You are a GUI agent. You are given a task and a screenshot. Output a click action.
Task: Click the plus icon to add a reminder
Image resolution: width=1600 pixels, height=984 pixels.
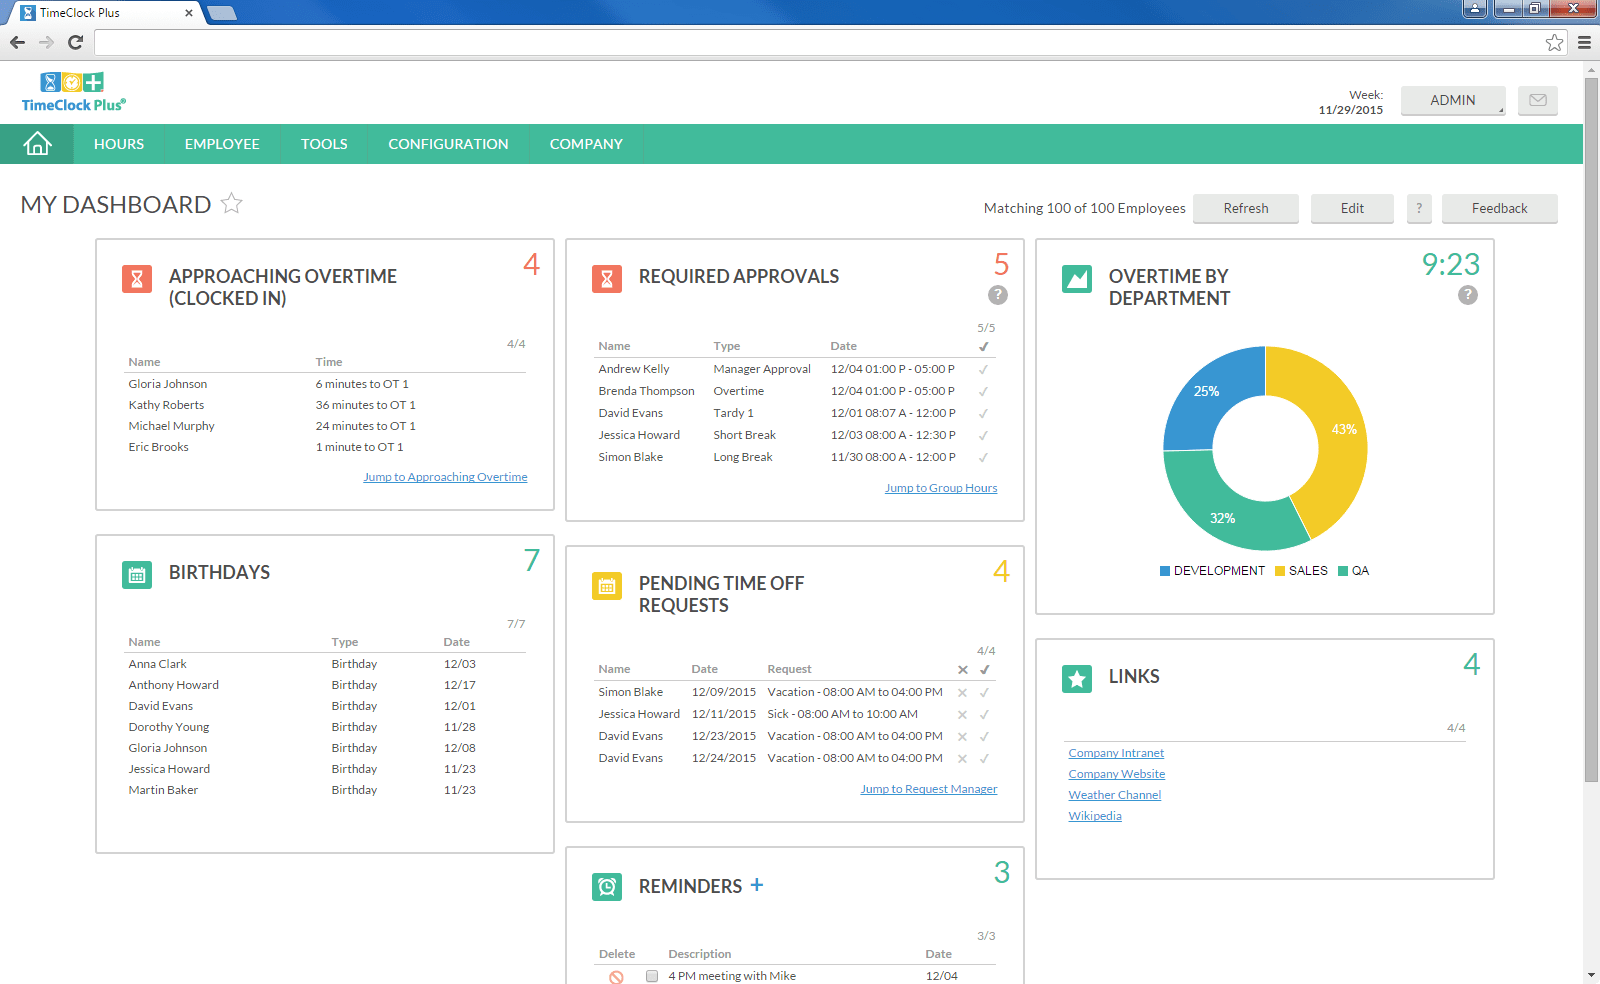coord(757,884)
